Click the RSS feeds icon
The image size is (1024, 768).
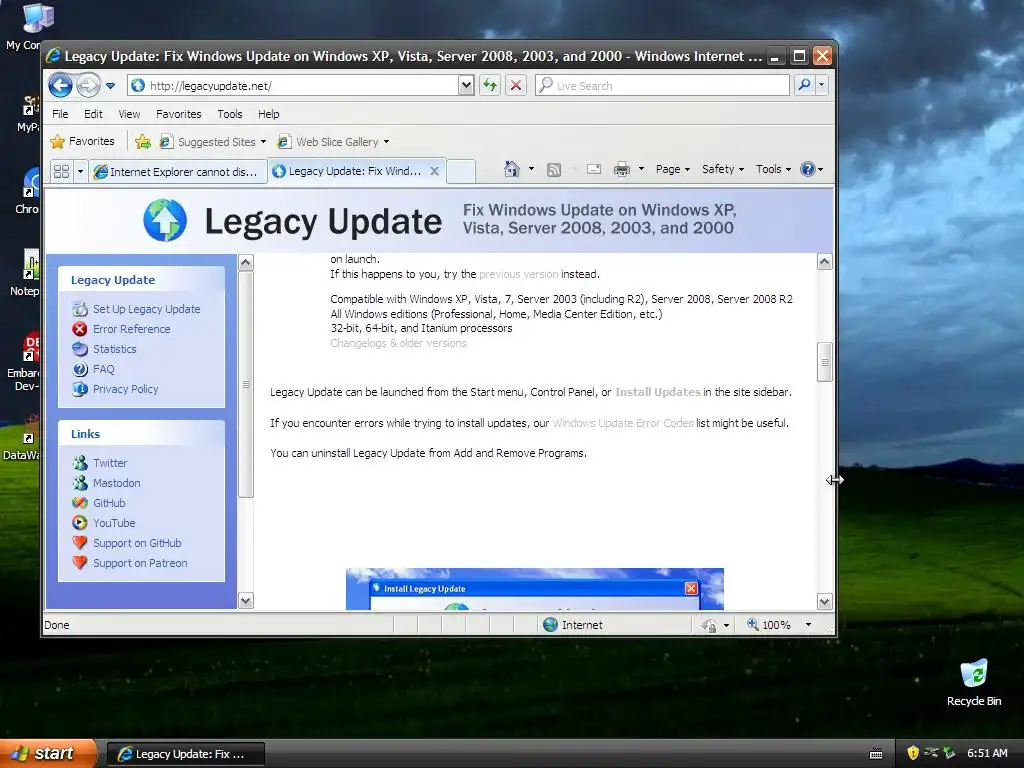[554, 170]
